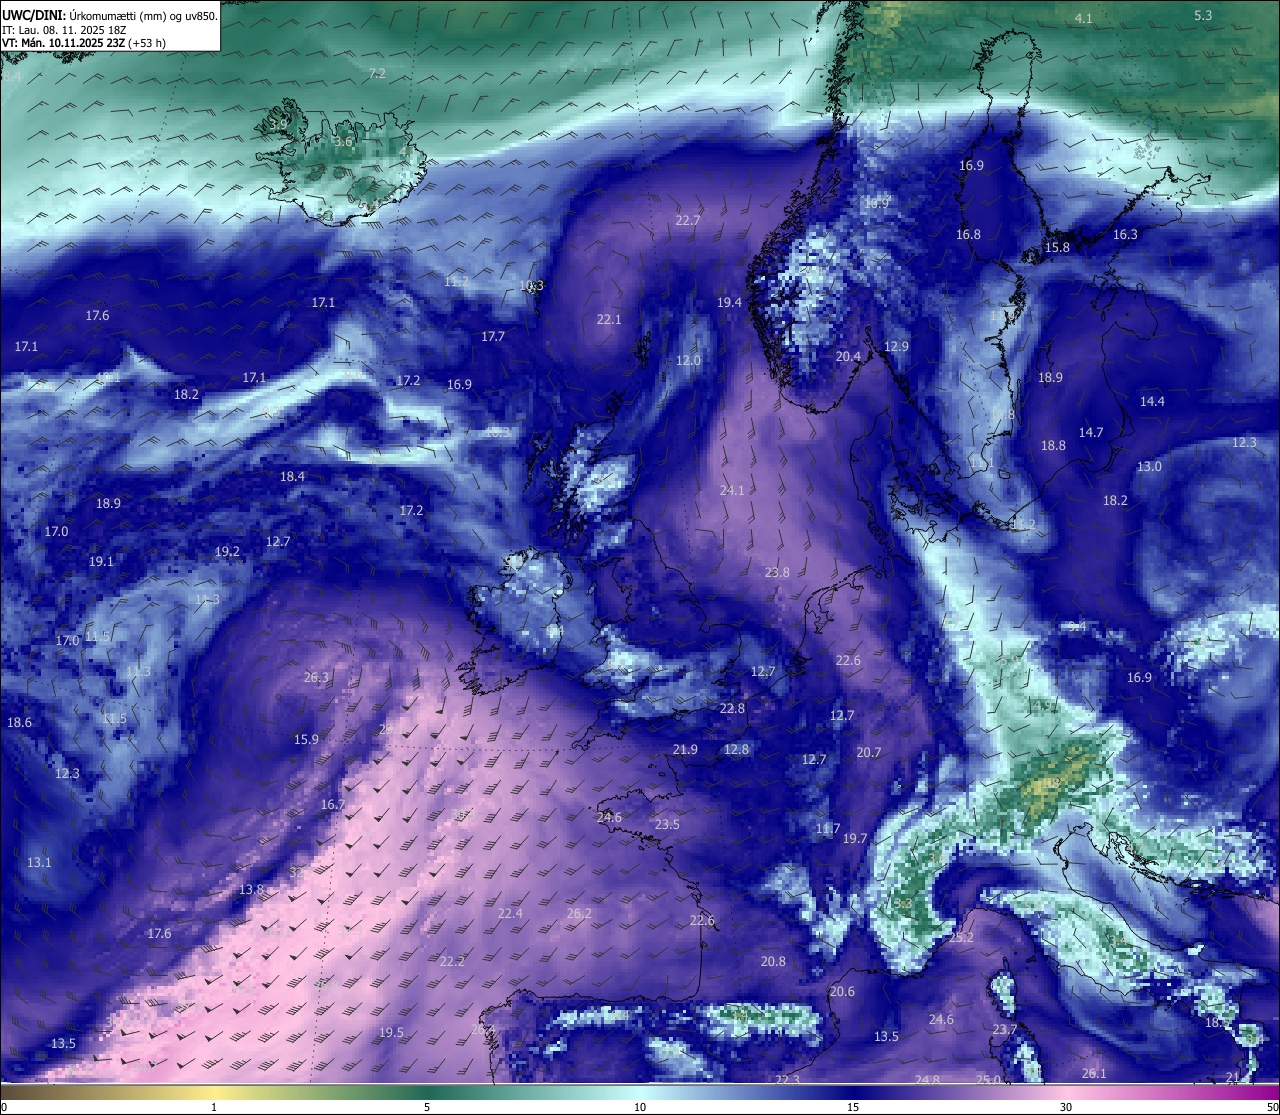Screen dimensions: 1280x1115
Task: Click the 4.1 value on the map
Action: point(1084,18)
